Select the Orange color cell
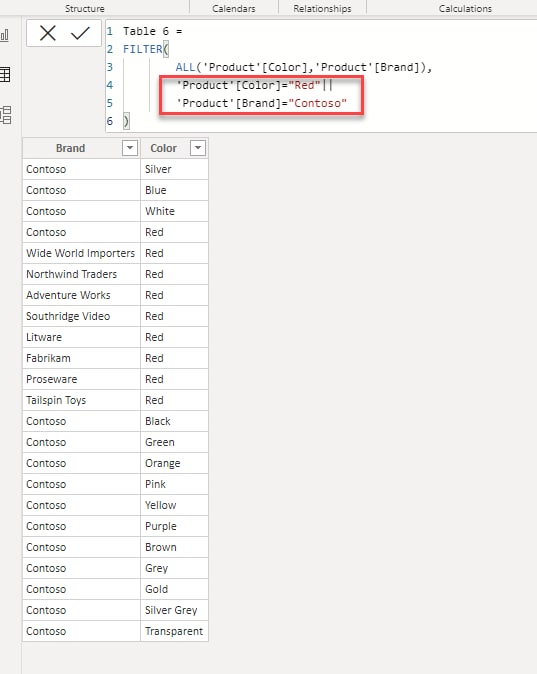The width and height of the screenshot is (537, 674). click(174, 464)
